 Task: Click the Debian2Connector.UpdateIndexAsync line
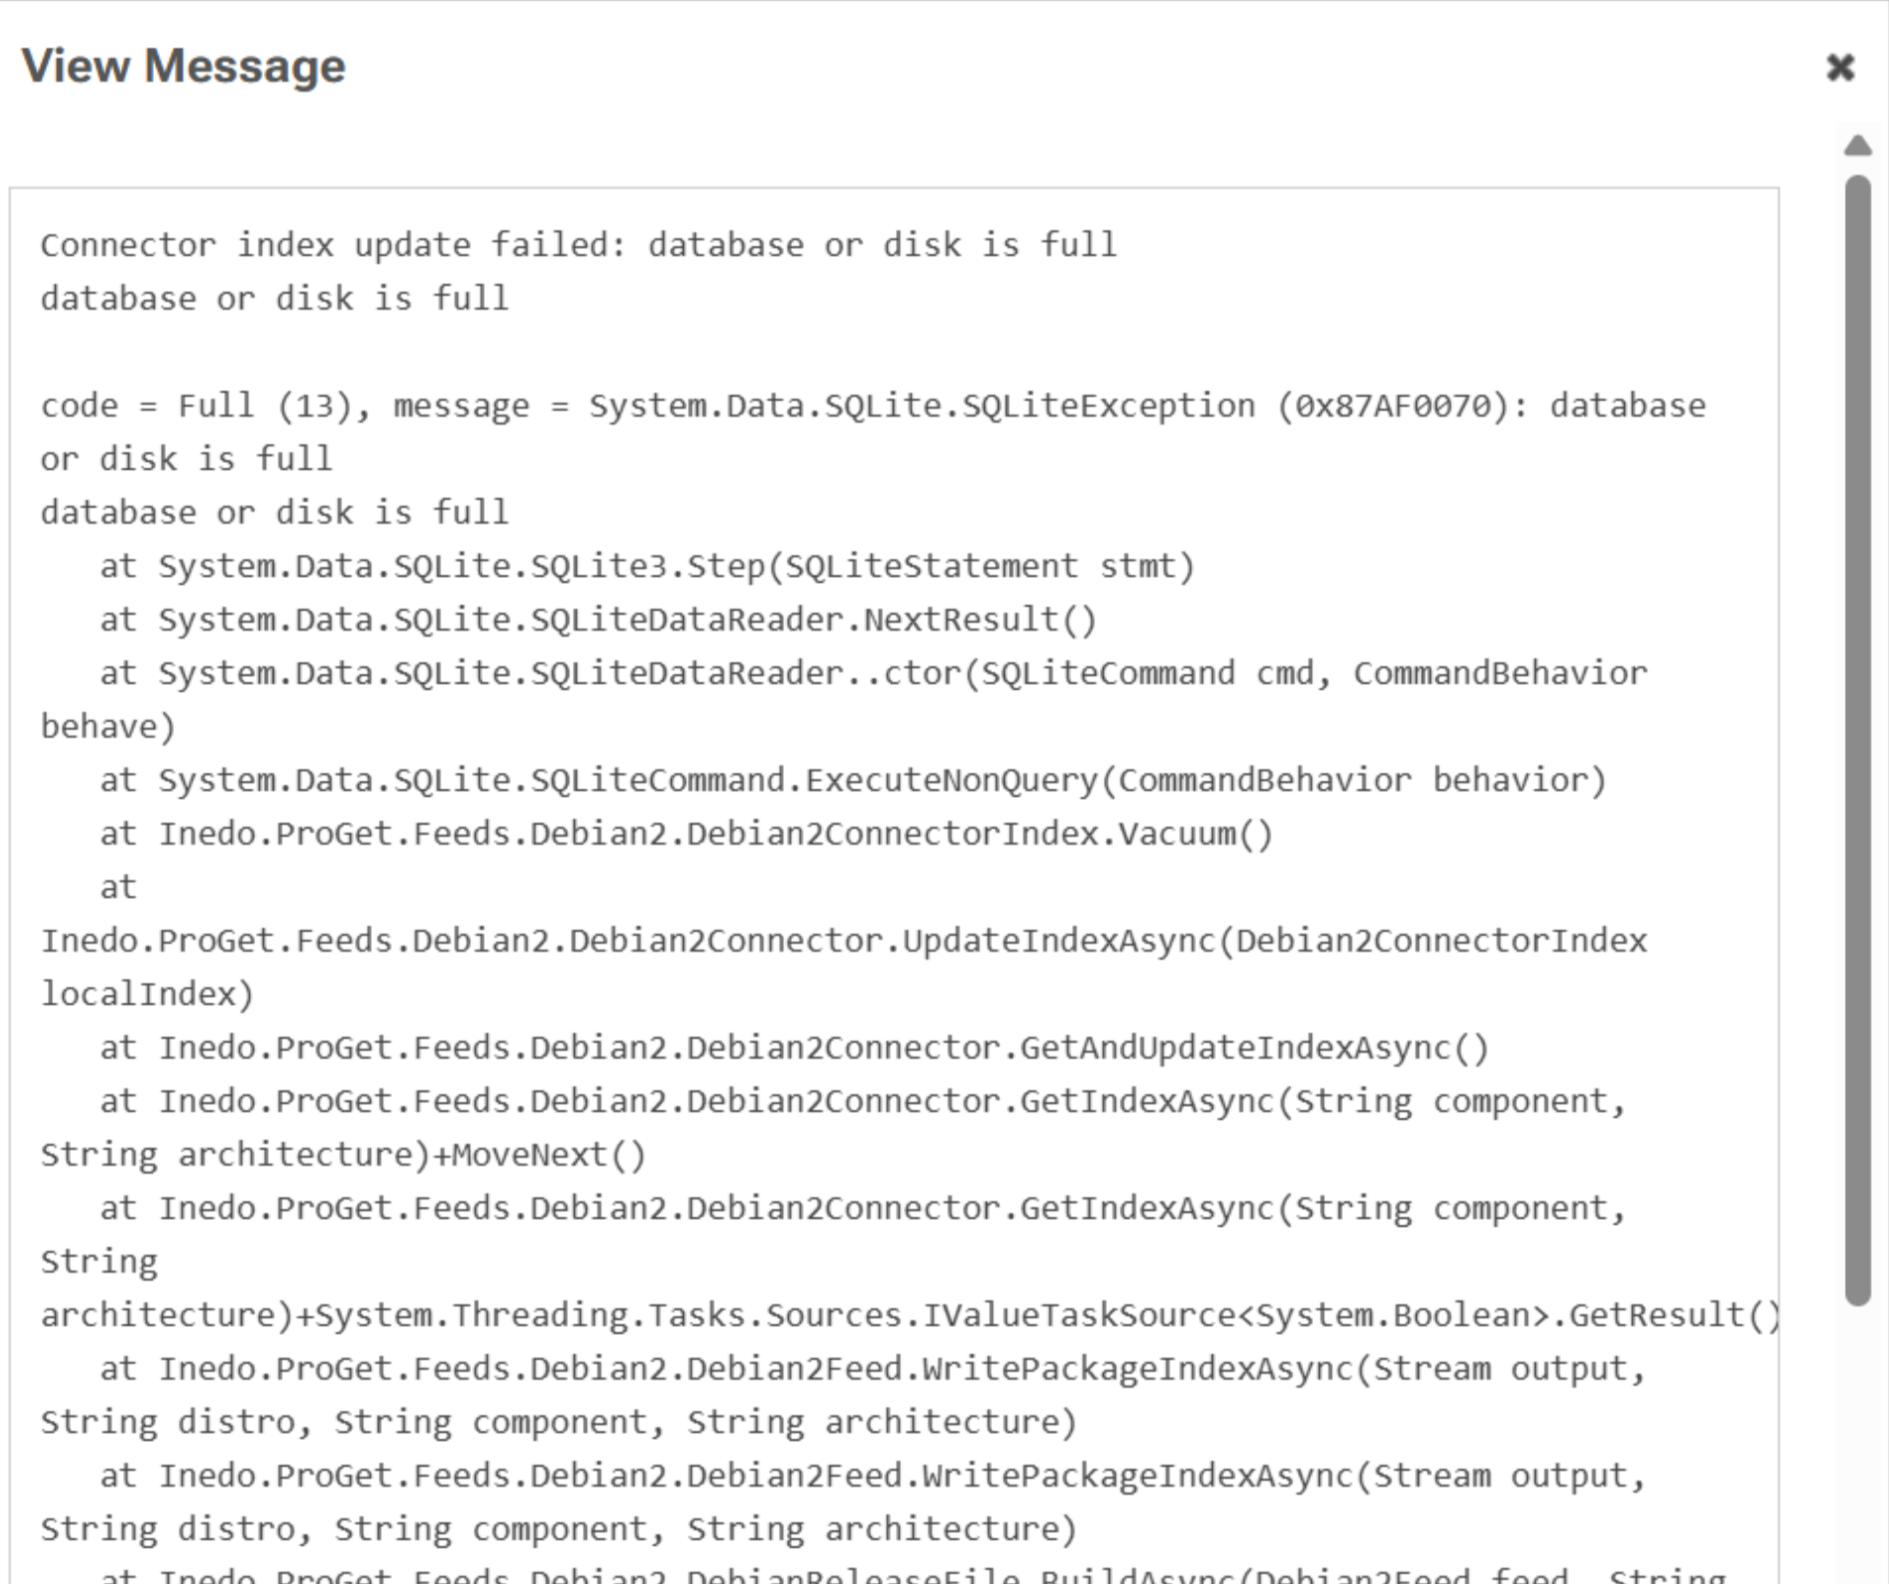[x=843, y=941]
